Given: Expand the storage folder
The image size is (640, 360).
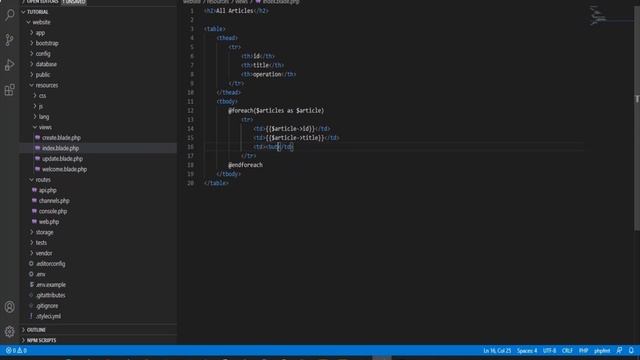Looking at the screenshot, I should coord(44,232).
